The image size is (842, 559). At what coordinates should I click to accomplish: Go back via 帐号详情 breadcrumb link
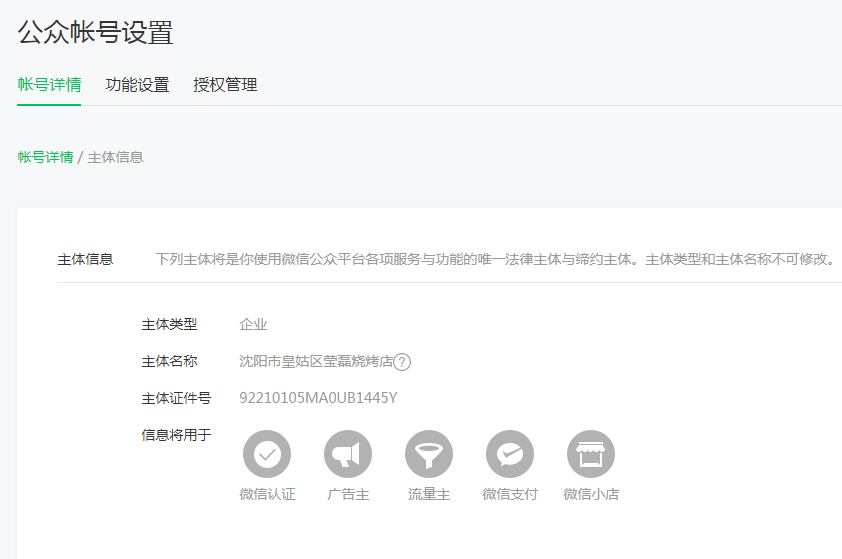[46, 157]
